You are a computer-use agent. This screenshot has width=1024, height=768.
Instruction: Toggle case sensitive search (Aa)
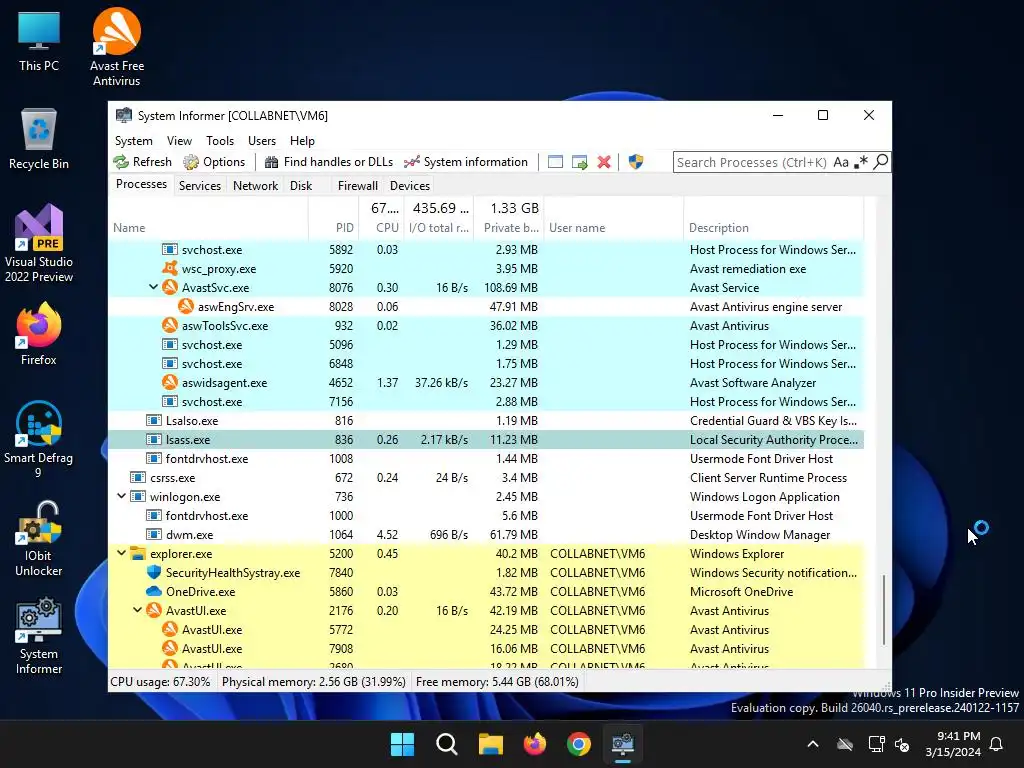coord(841,162)
